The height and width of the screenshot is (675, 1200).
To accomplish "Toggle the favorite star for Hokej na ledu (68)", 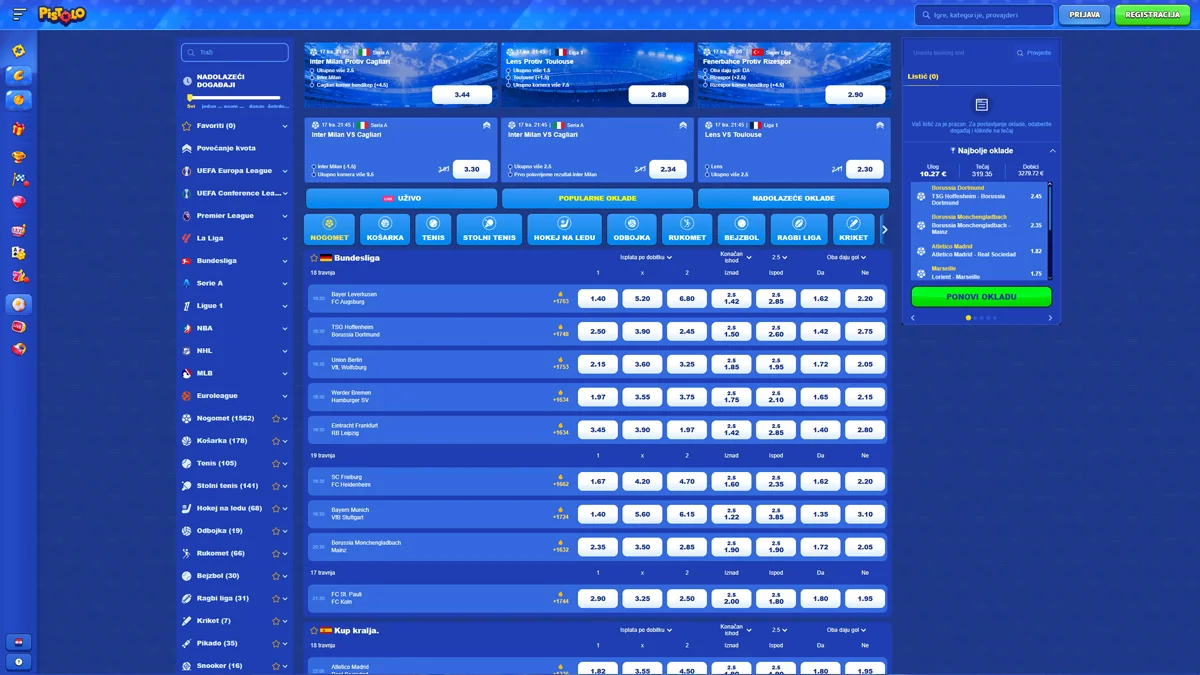I will pyautogui.click(x=276, y=508).
